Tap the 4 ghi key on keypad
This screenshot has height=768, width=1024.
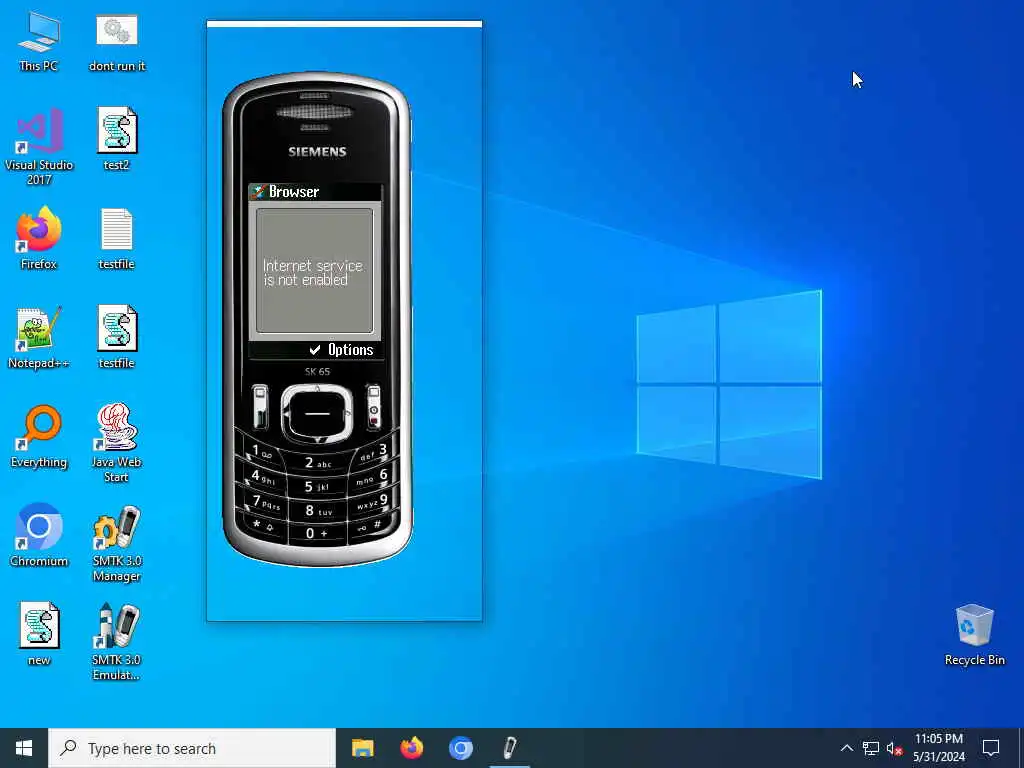point(263,477)
